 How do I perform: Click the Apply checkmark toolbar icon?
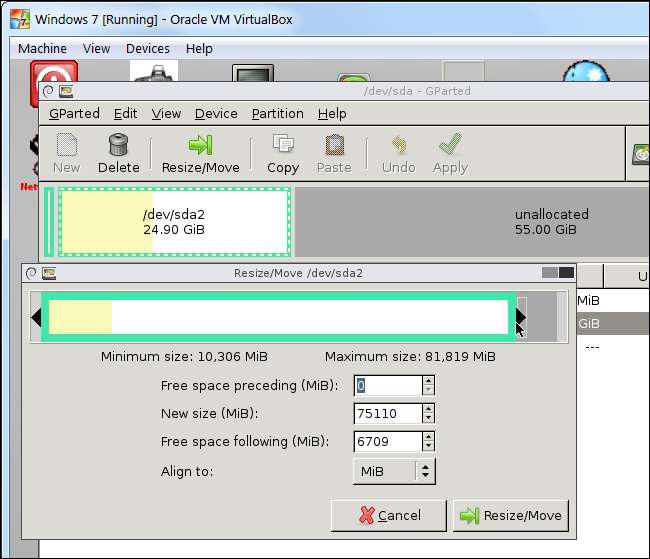450,146
